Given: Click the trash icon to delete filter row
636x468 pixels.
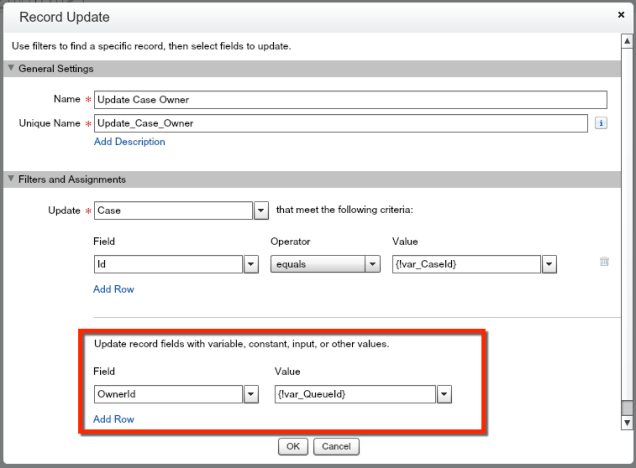Looking at the screenshot, I should pyautogui.click(x=604, y=262).
